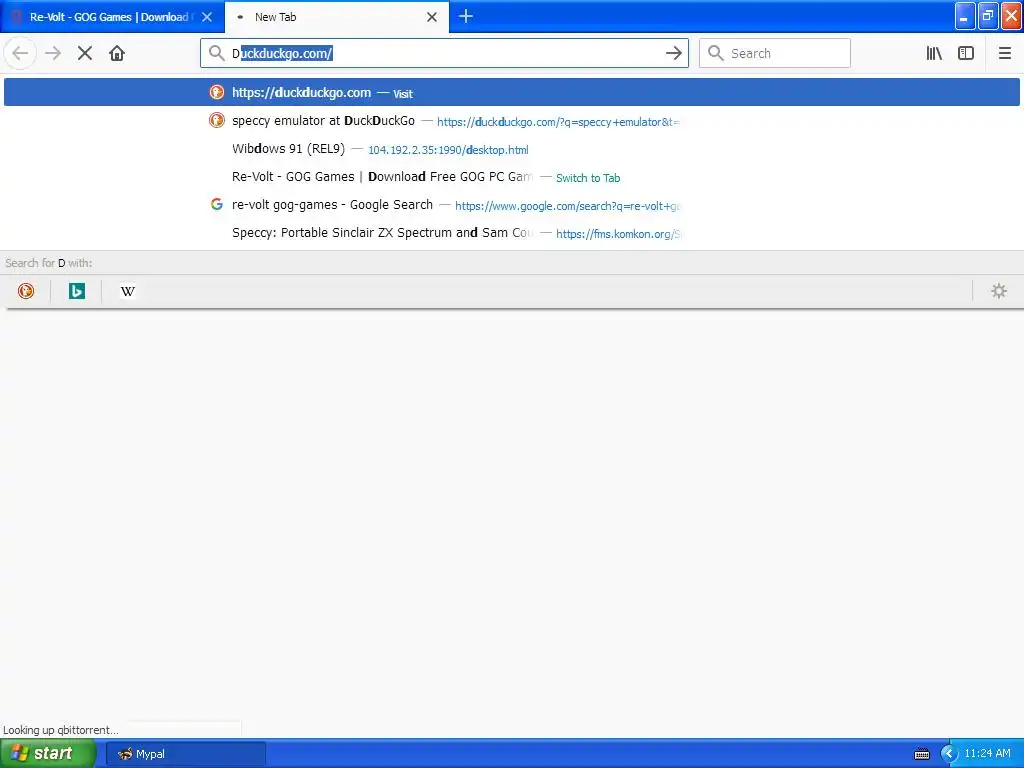The height and width of the screenshot is (768, 1024).
Task: Click DuckDuckGo favicon beside speccy emulator suggestion
Action: [217, 120]
